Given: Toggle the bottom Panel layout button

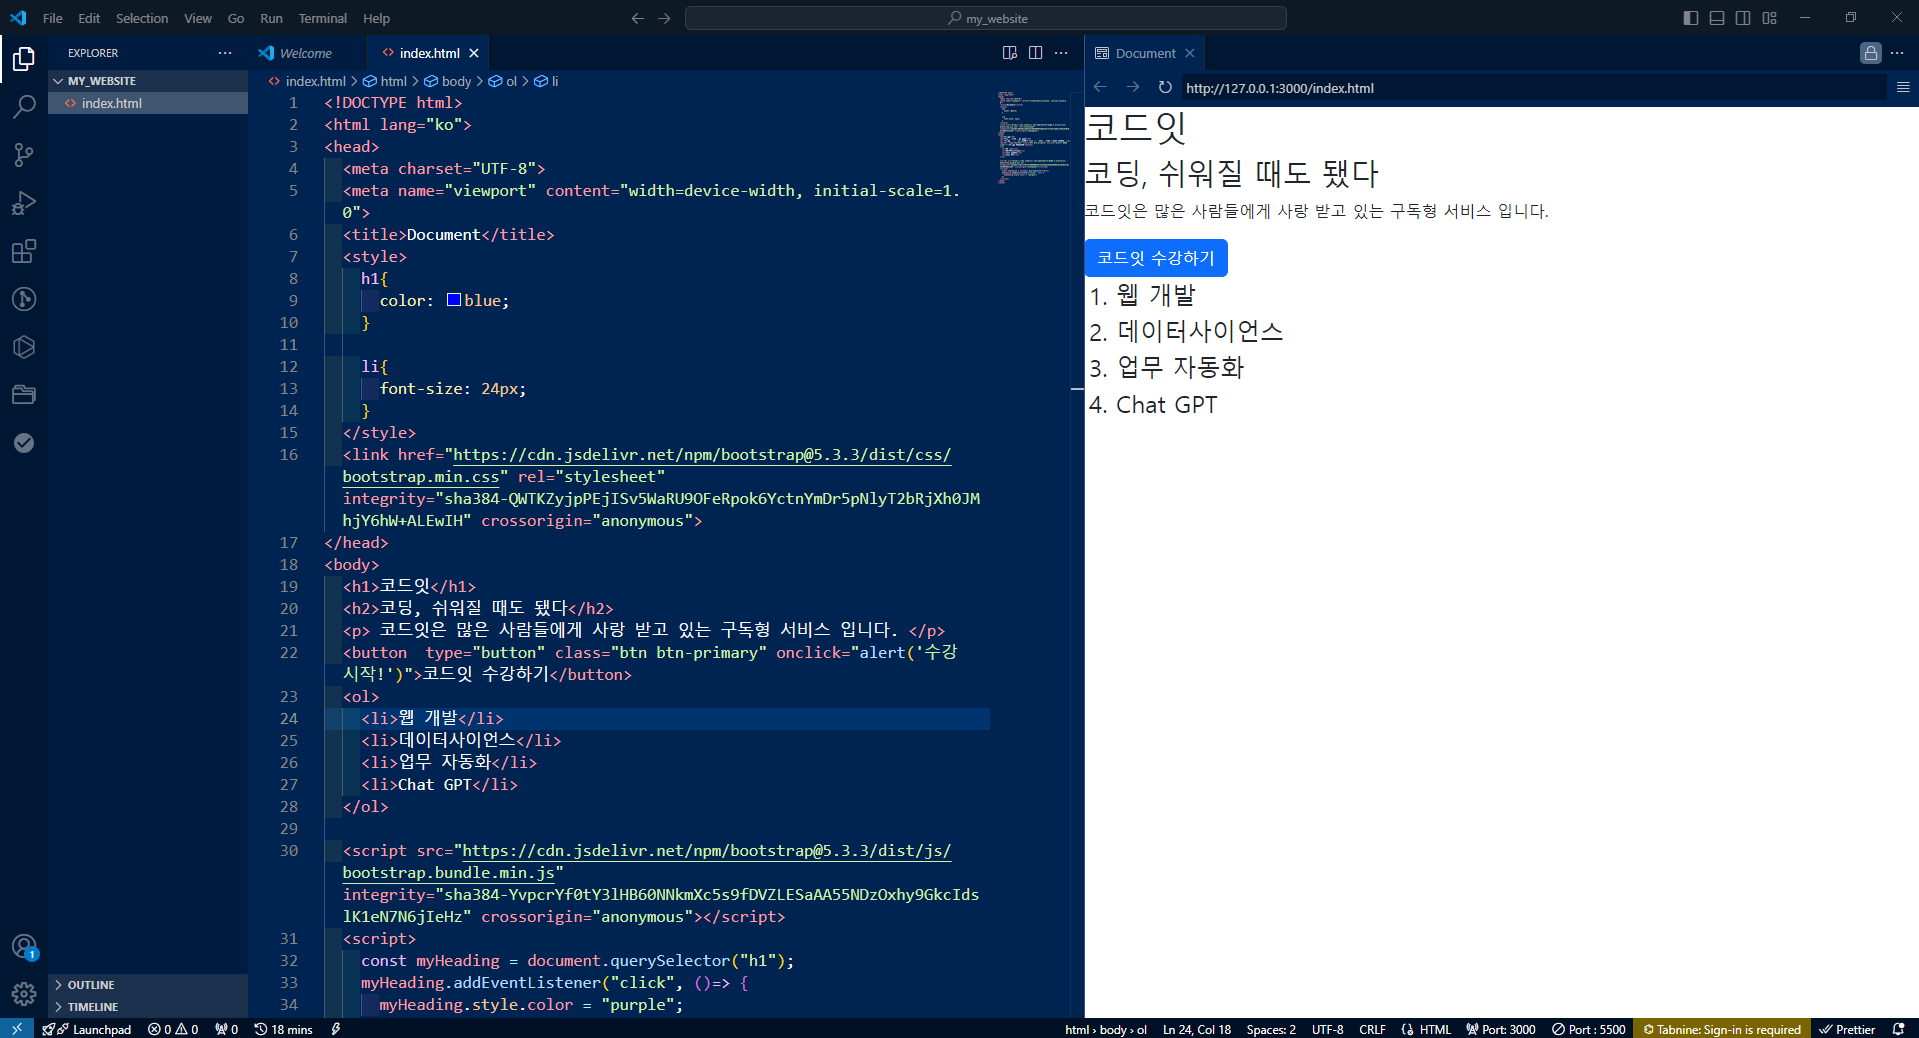Looking at the screenshot, I should pos(1717,18).
